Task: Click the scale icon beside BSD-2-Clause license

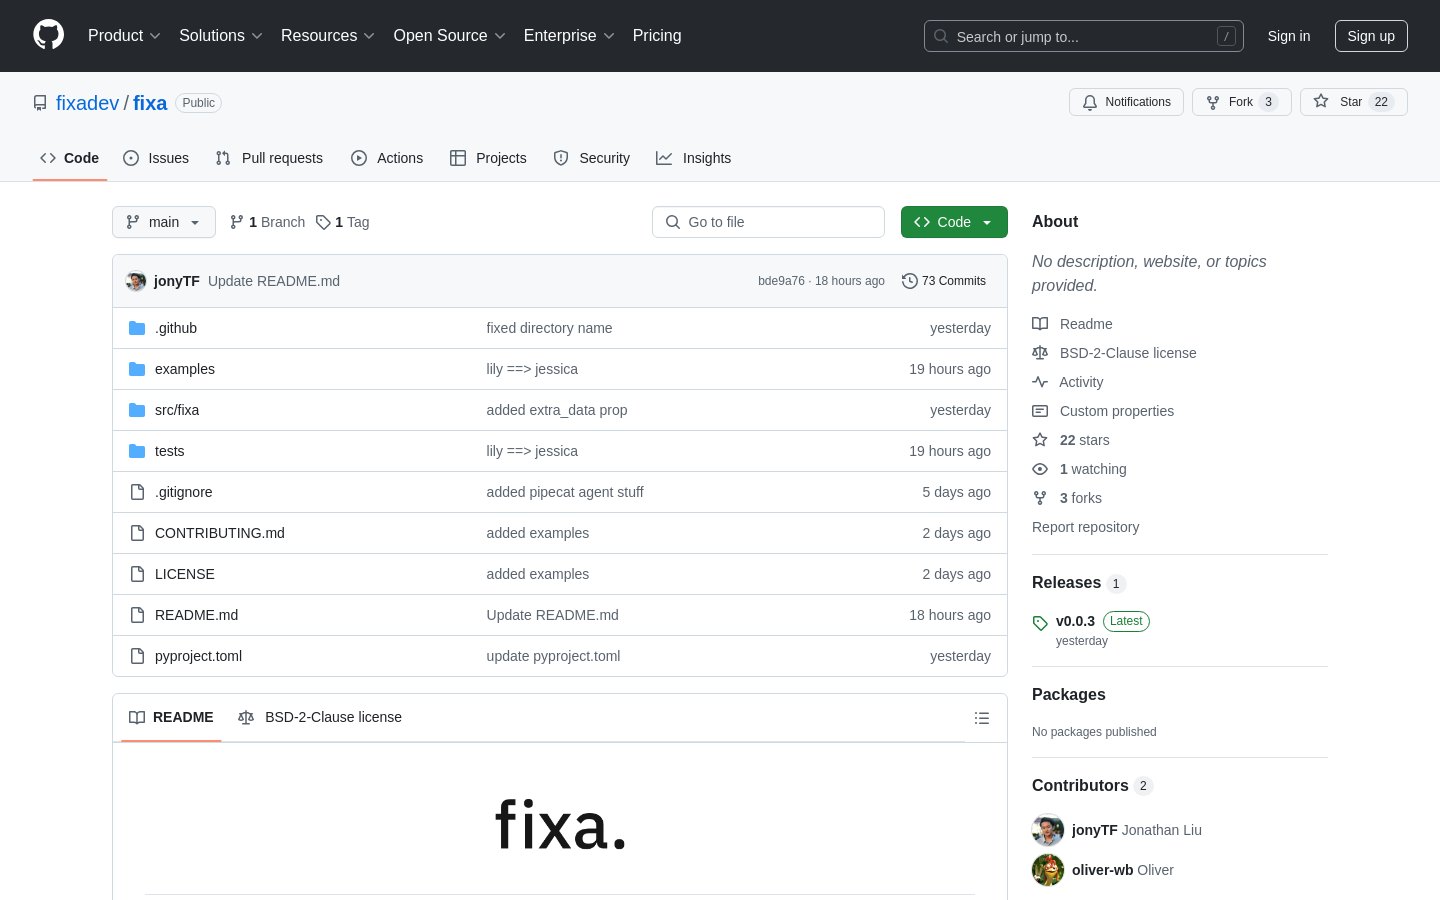Action: (1040, 353)
